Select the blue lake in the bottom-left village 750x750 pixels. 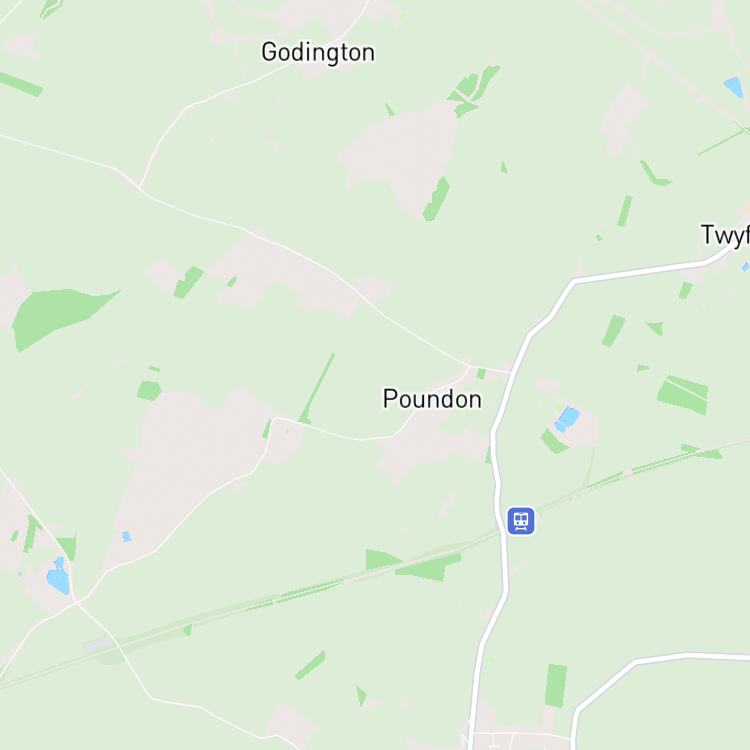59,576
